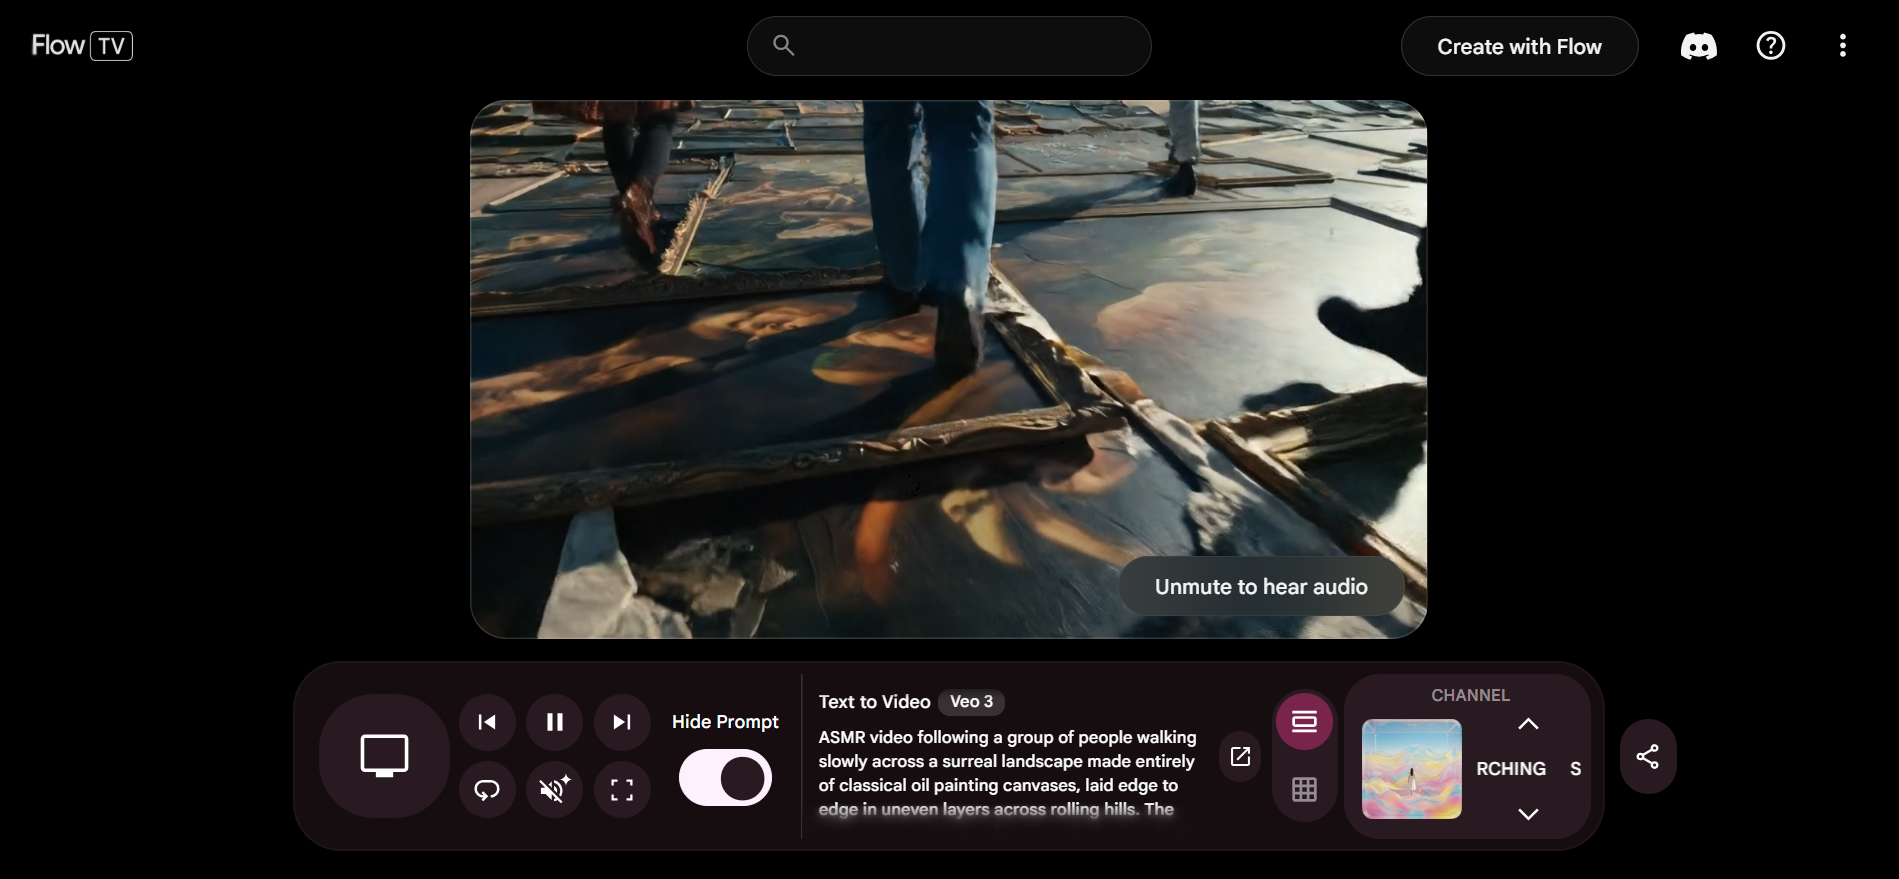Open the help question mark icon
This screenshot has width=1899, height=879.
1770,46
